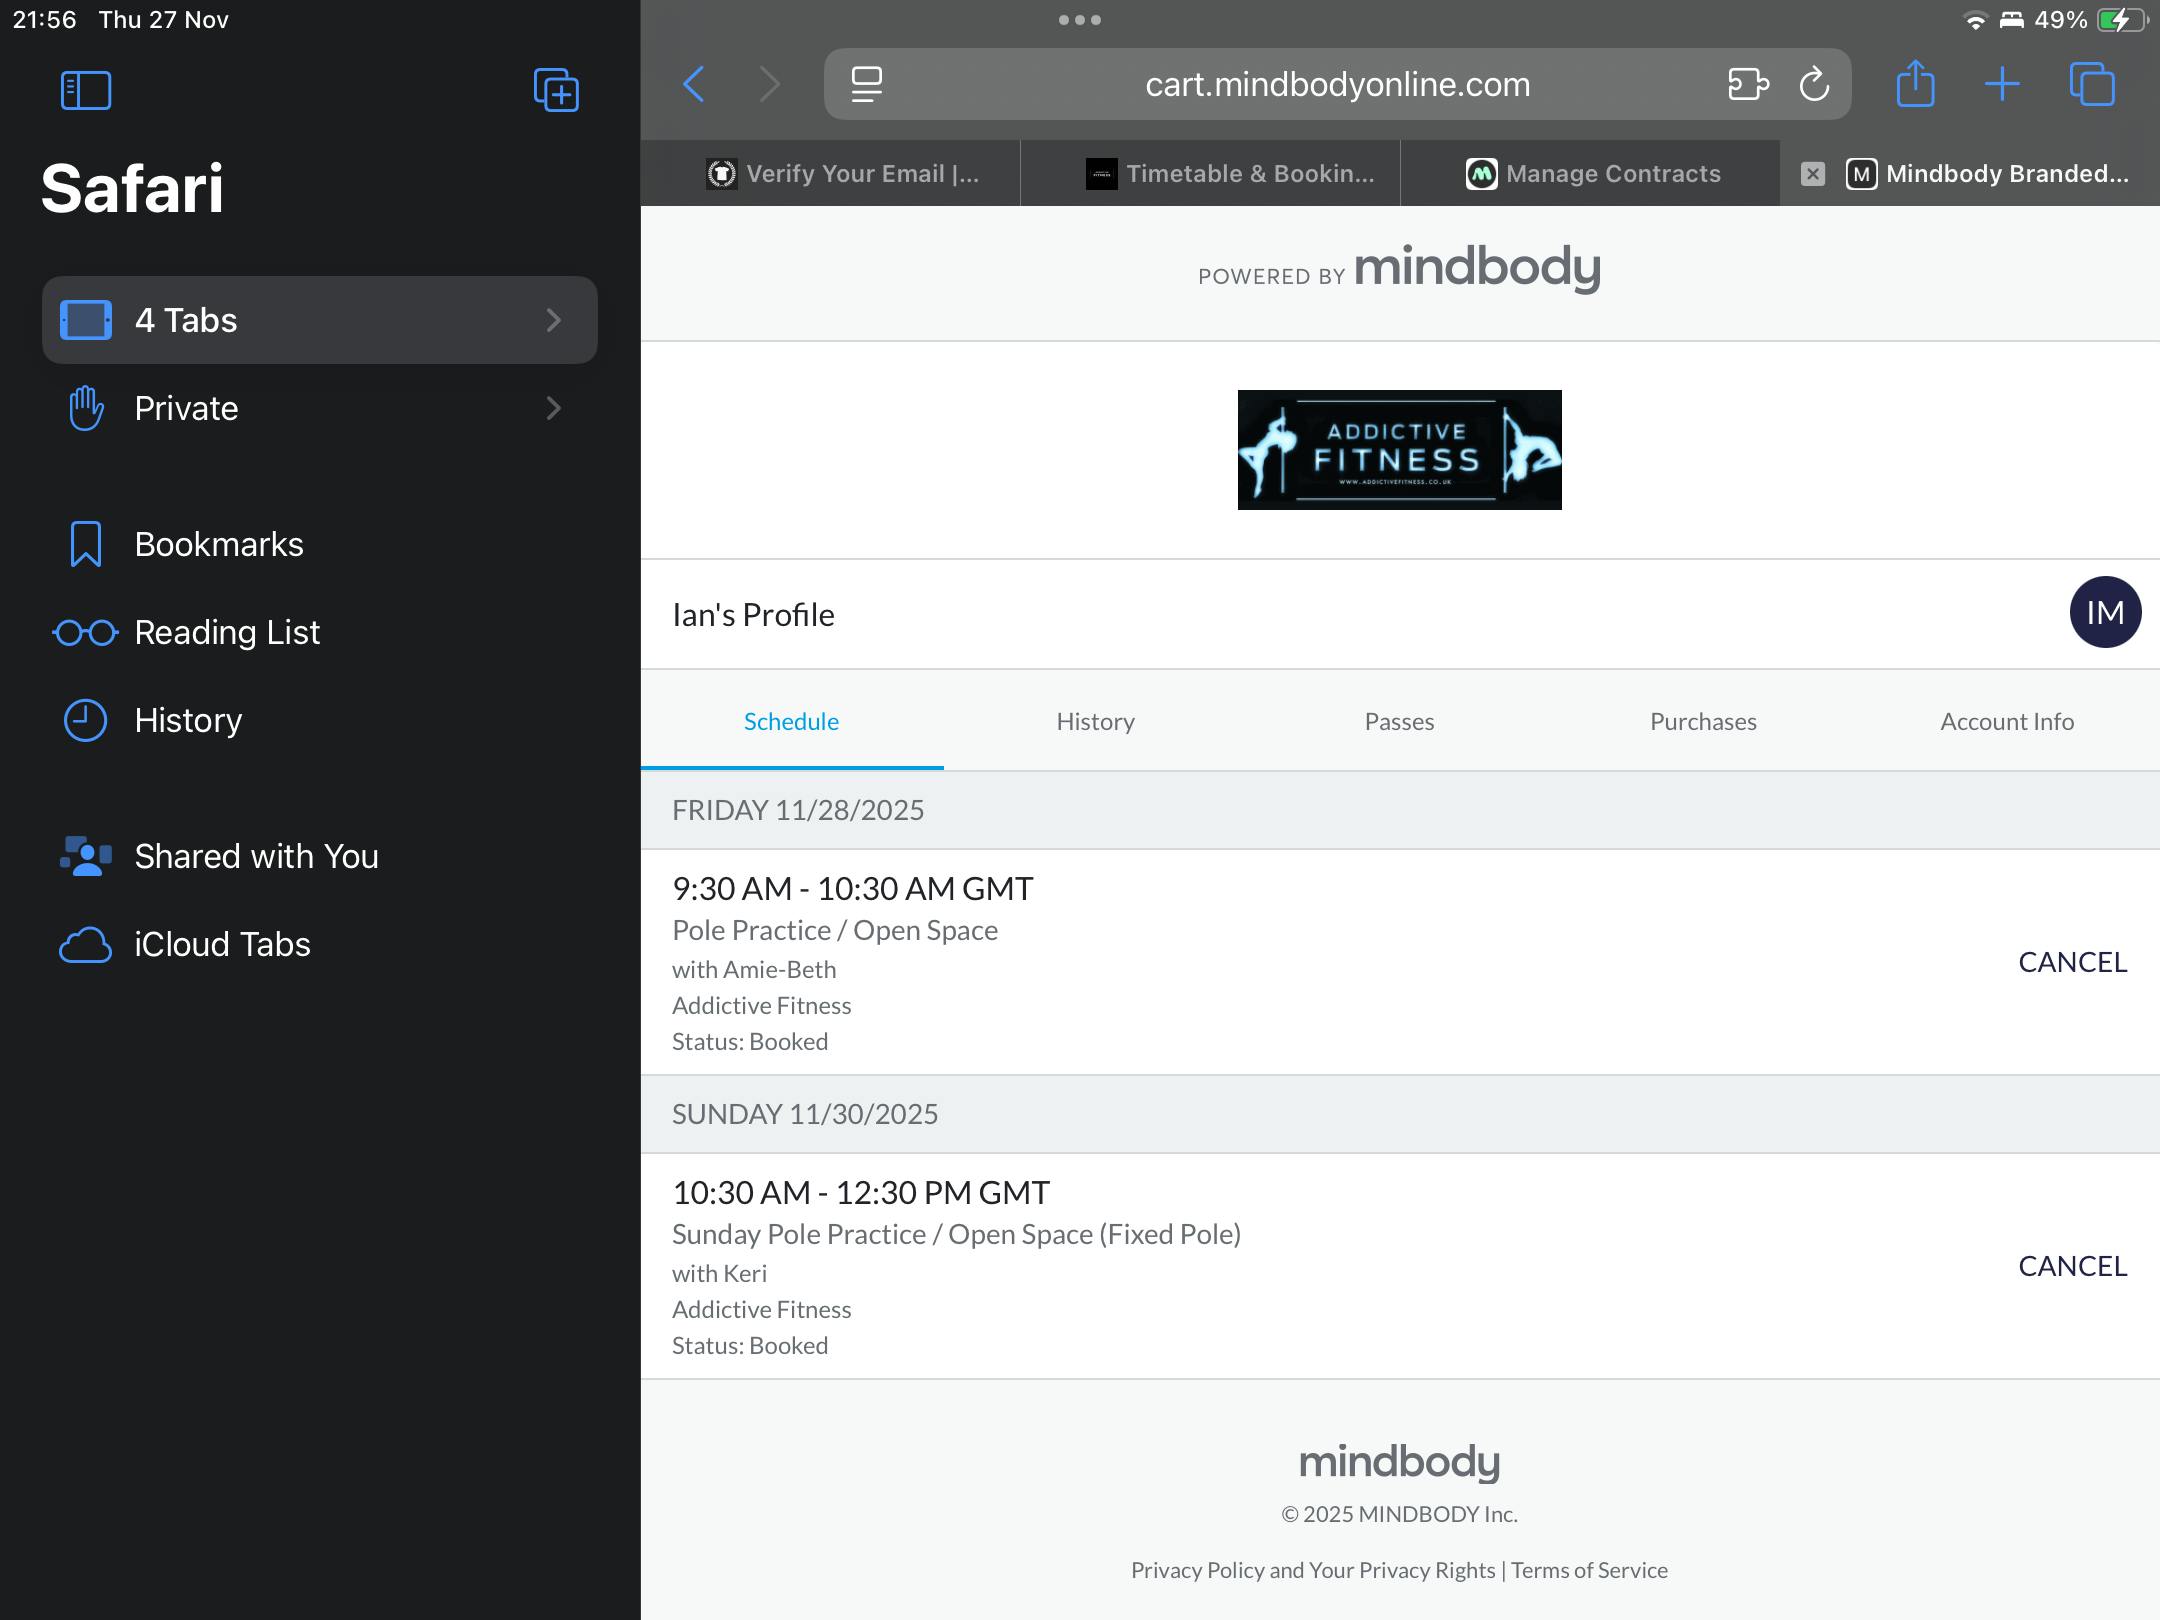The height and width of the screenshot is (1620, 2160).
Task: Cancel the Friday Pole Practice booking
Action: [2072, 962]
